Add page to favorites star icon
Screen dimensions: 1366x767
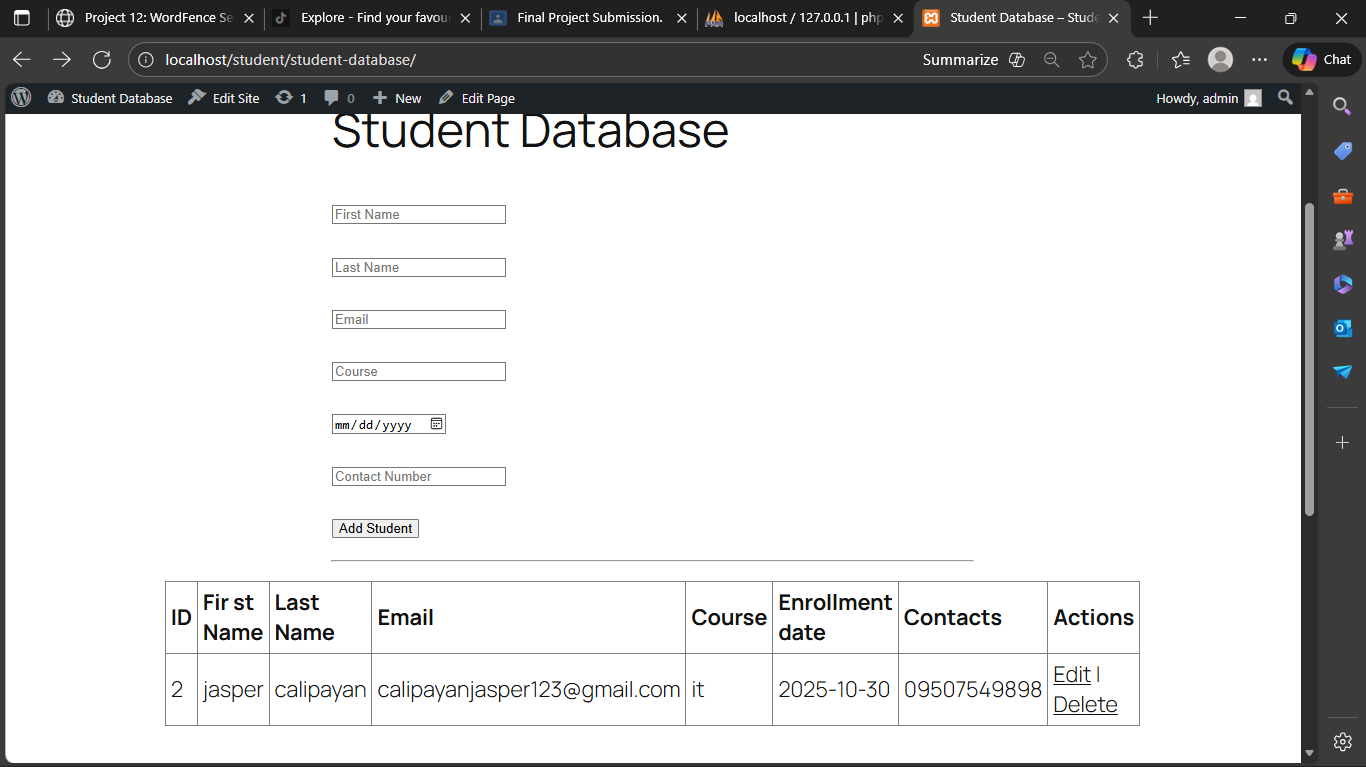click(x=1088, y=60)
